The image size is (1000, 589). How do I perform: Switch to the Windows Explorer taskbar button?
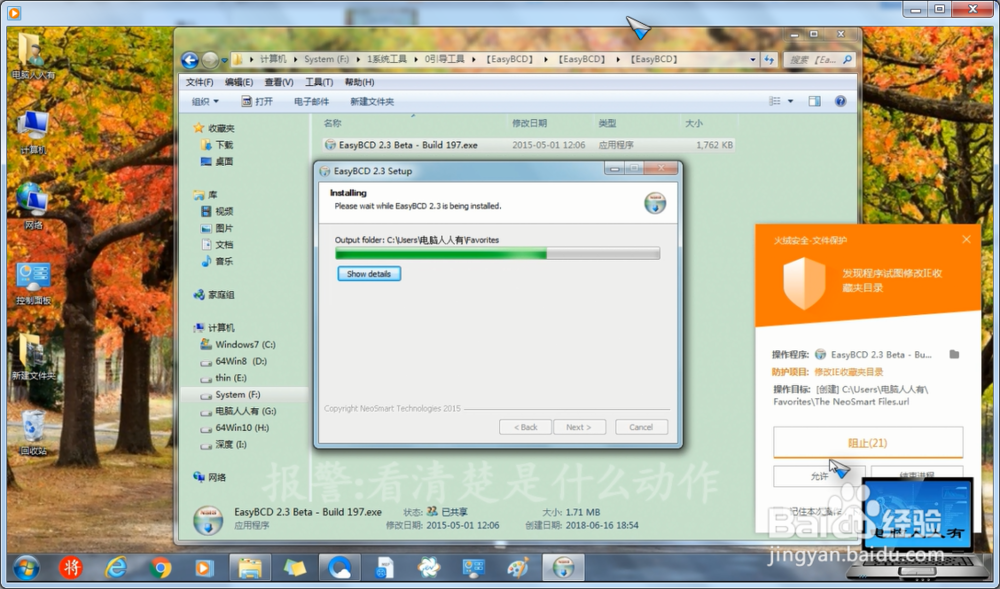[249, 567]
